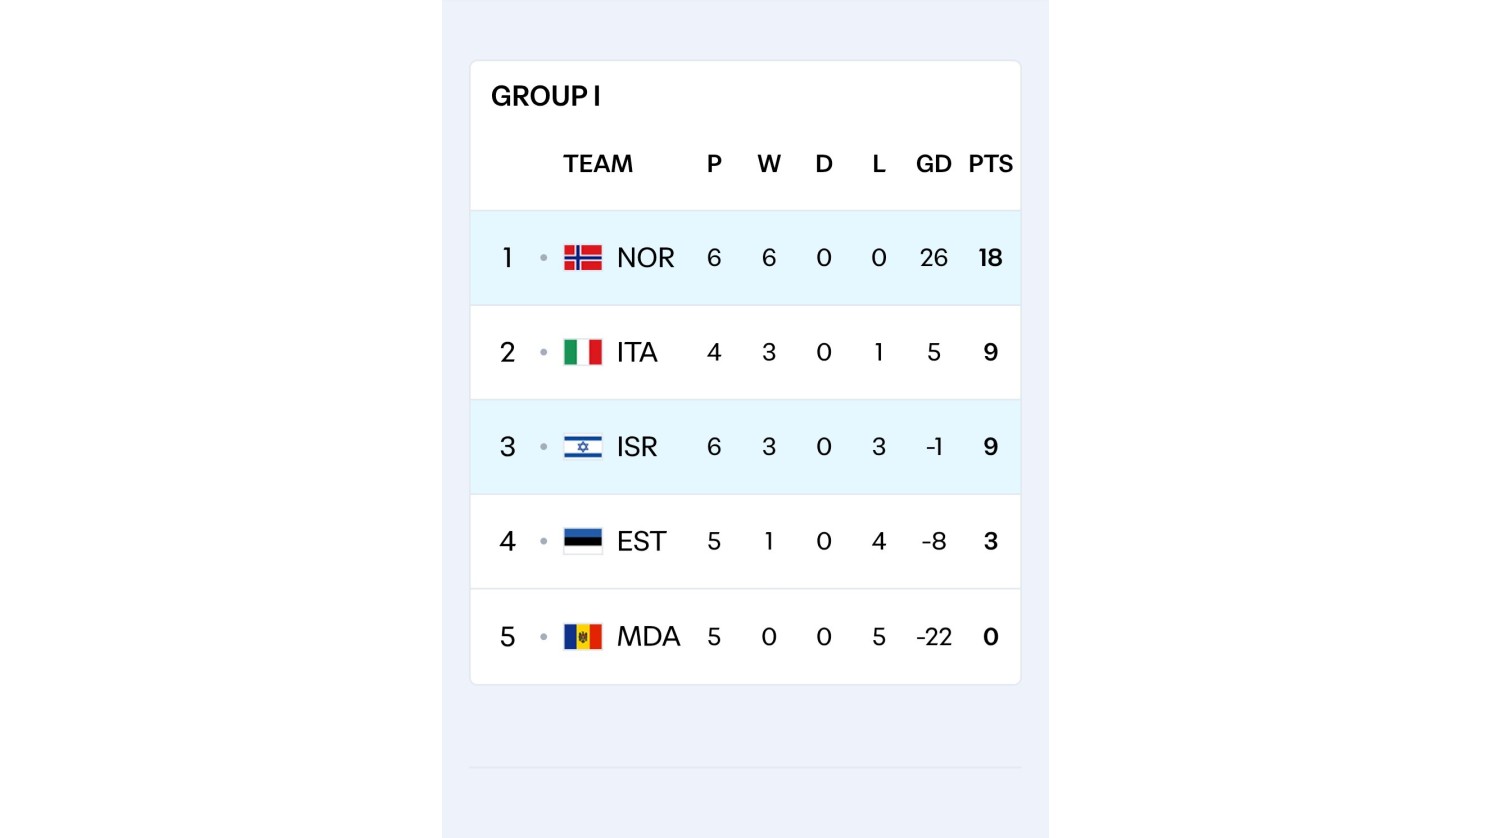Open the EST team entry
Screen dimensions: 1490x838
[641, 541]
